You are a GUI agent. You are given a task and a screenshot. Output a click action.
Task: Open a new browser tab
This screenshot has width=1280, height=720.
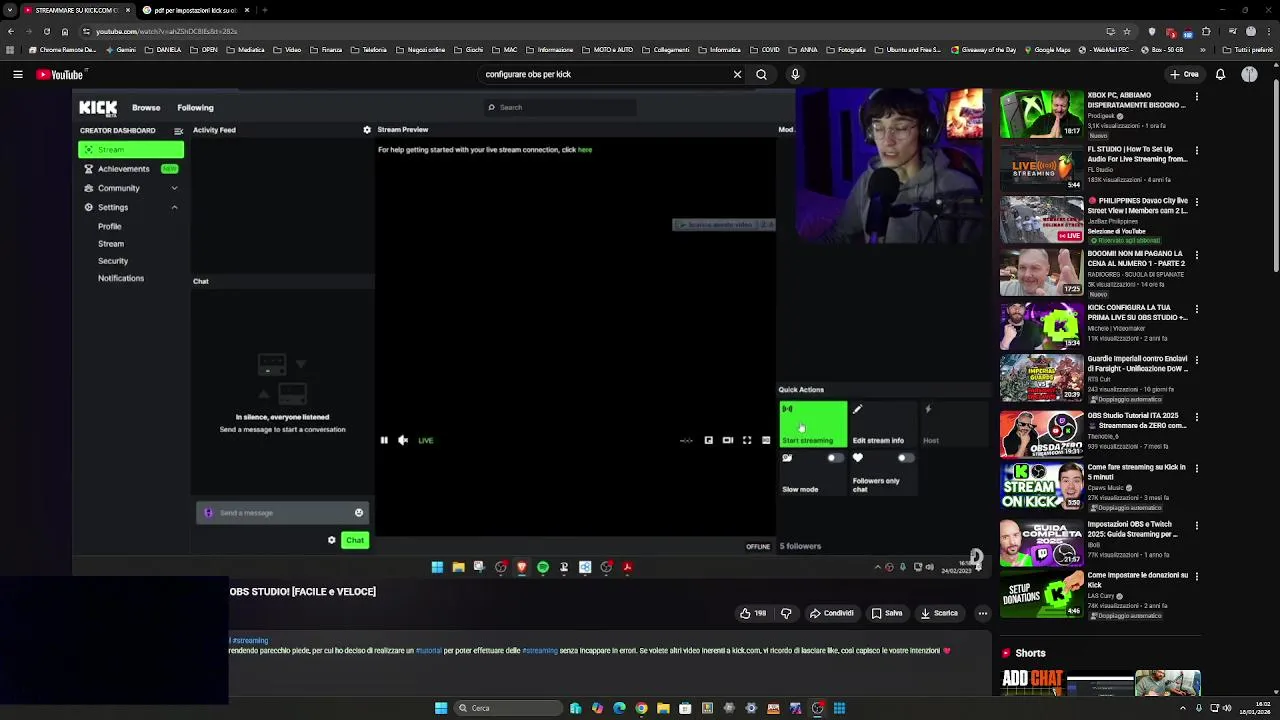264,10
